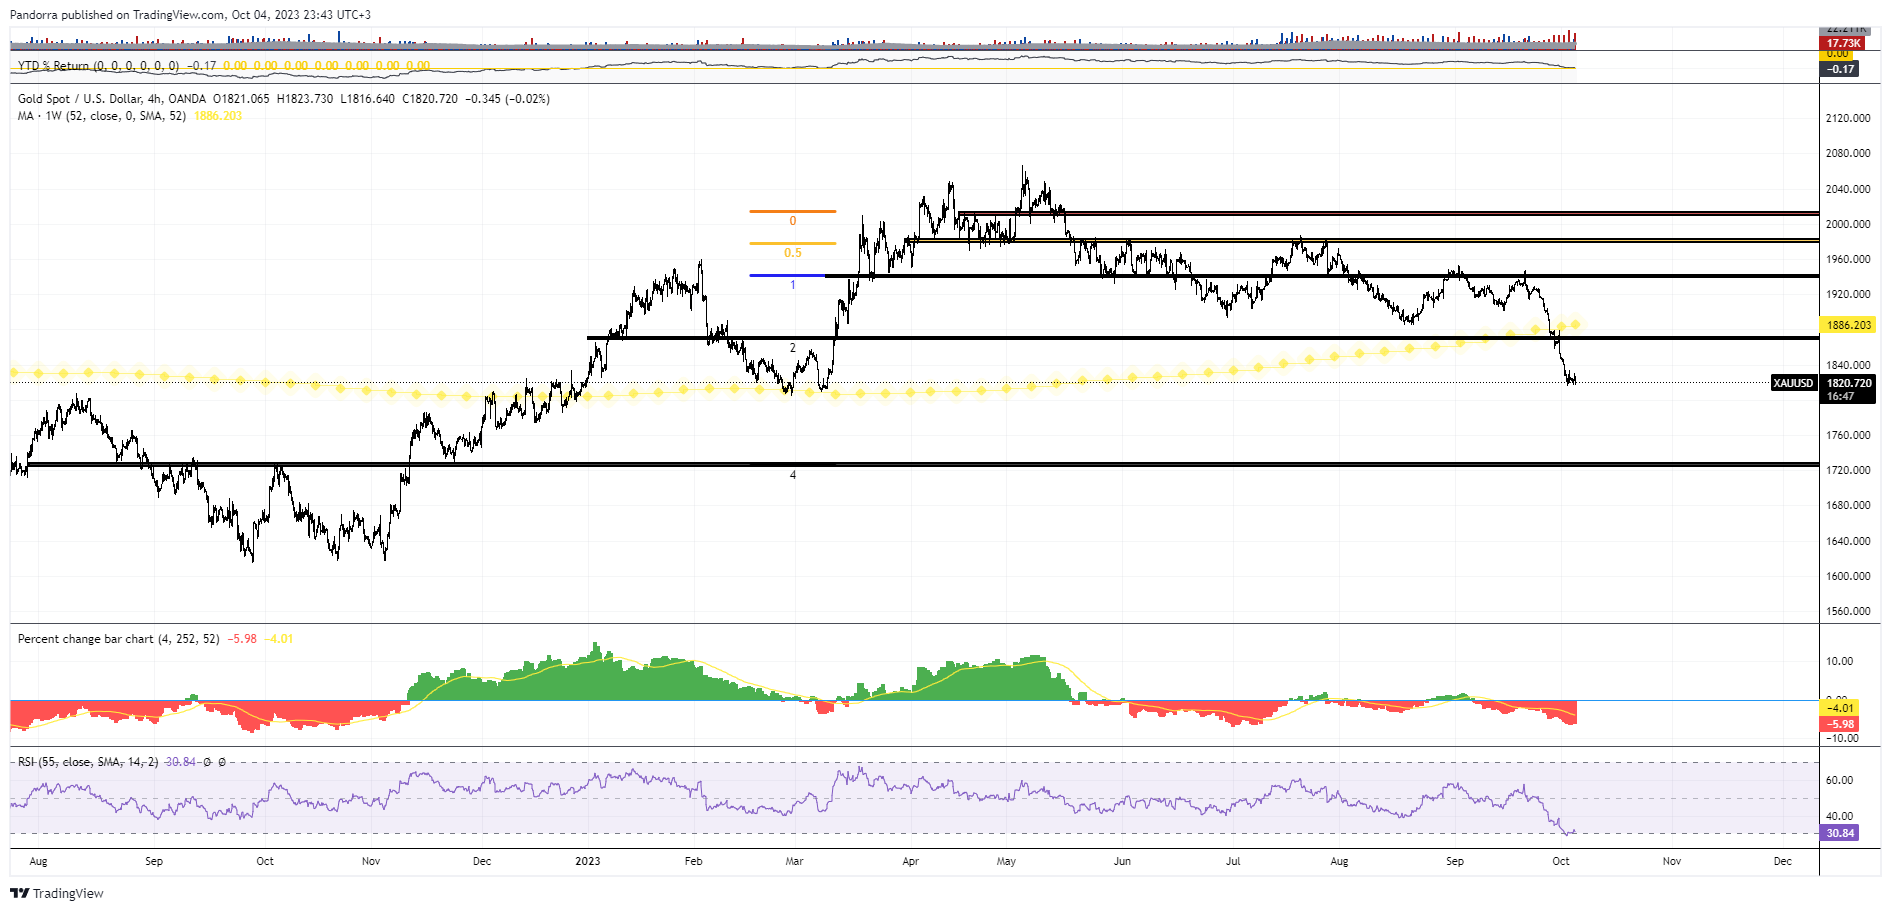Click the Feb marker on time axis
1891x911 pixels.
694,861
